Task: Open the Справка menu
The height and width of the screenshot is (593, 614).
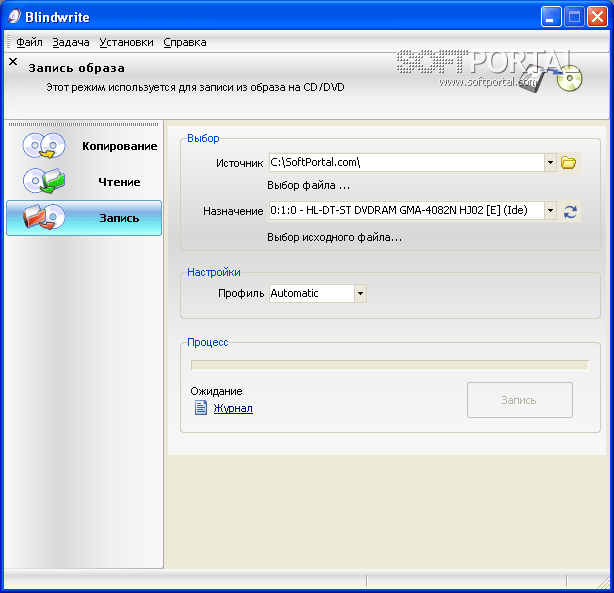Action: tap(184, 42)
